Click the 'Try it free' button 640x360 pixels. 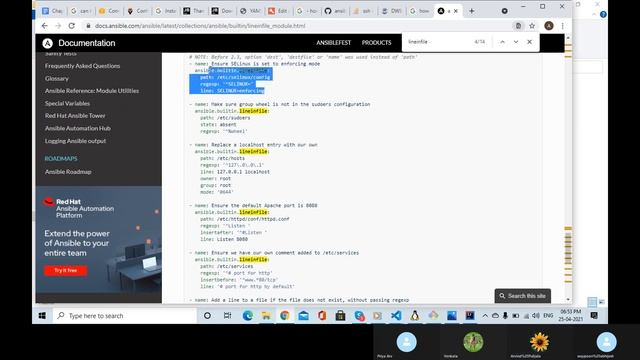(x=66, y=270)
